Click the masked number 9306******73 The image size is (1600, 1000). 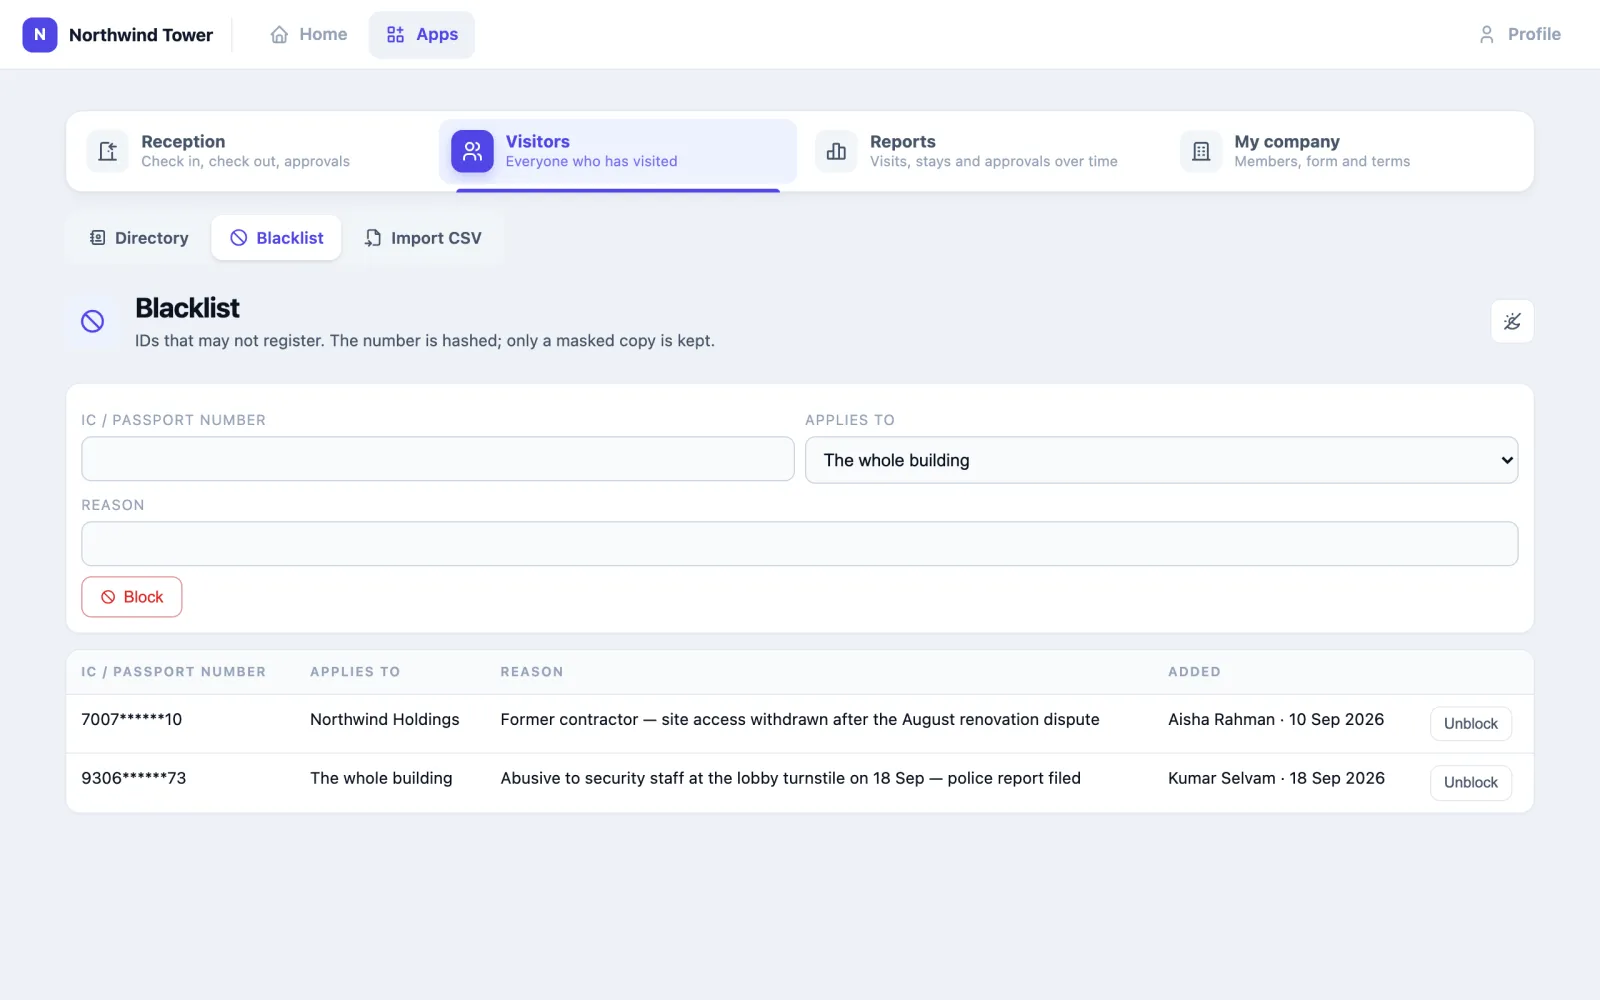(x=134, y=779)
